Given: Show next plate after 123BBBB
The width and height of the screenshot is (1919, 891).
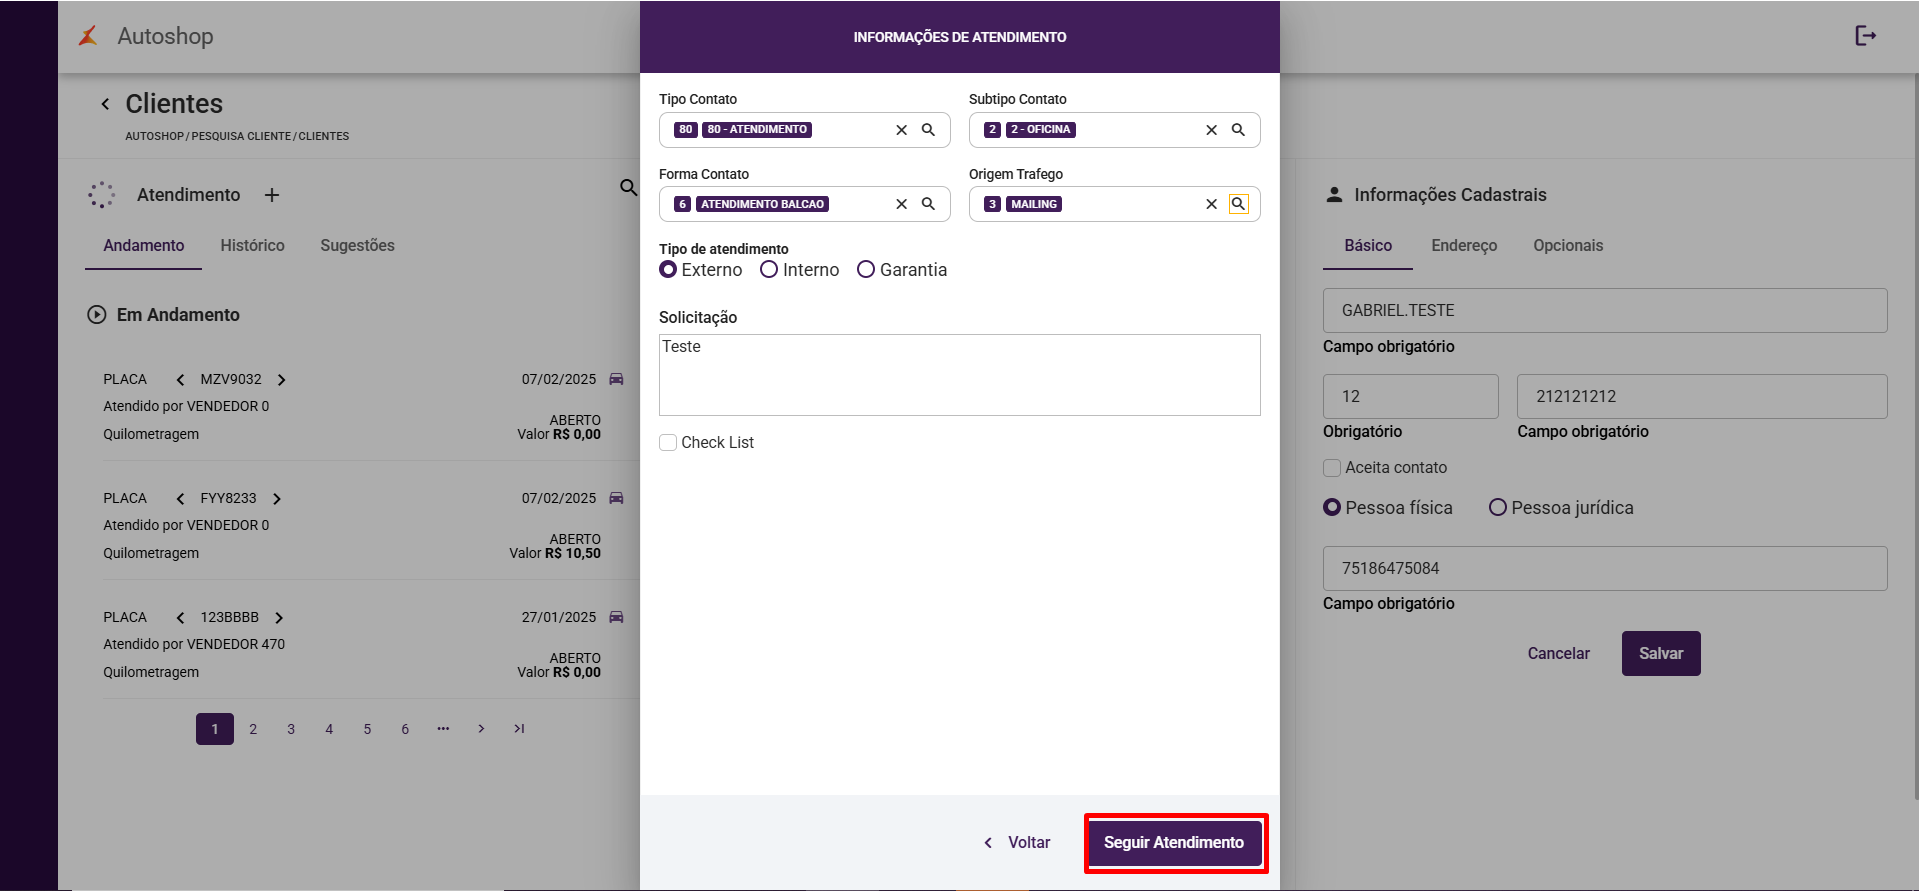Looking at the screenshot, I should point(279,618).
